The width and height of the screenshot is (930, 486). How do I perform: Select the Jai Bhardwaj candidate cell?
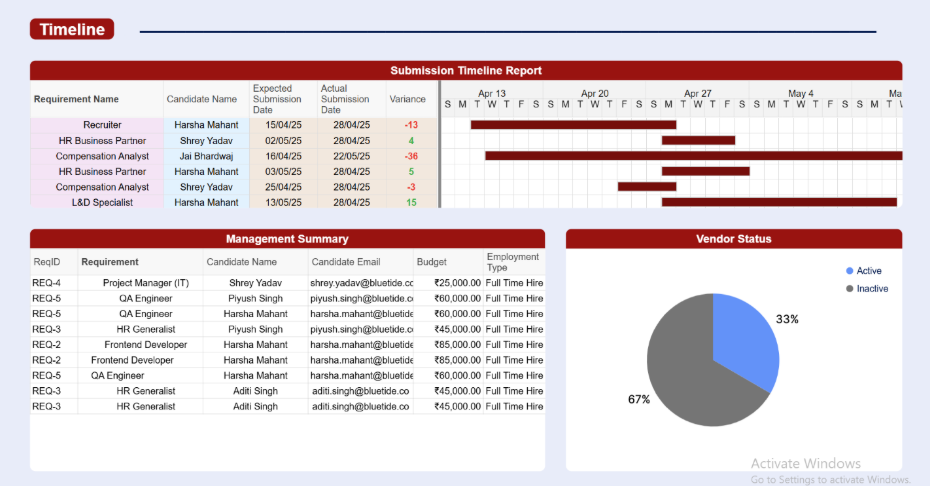206,156
